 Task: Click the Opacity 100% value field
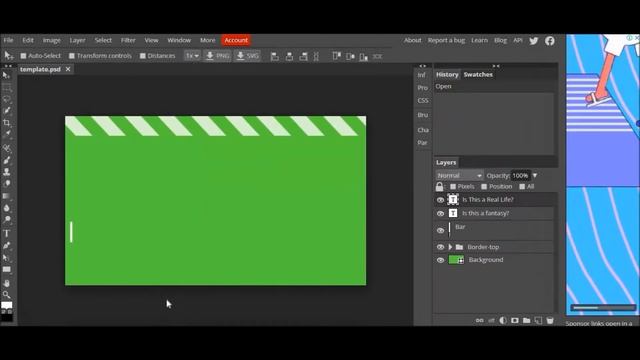[x=520, y=176]
